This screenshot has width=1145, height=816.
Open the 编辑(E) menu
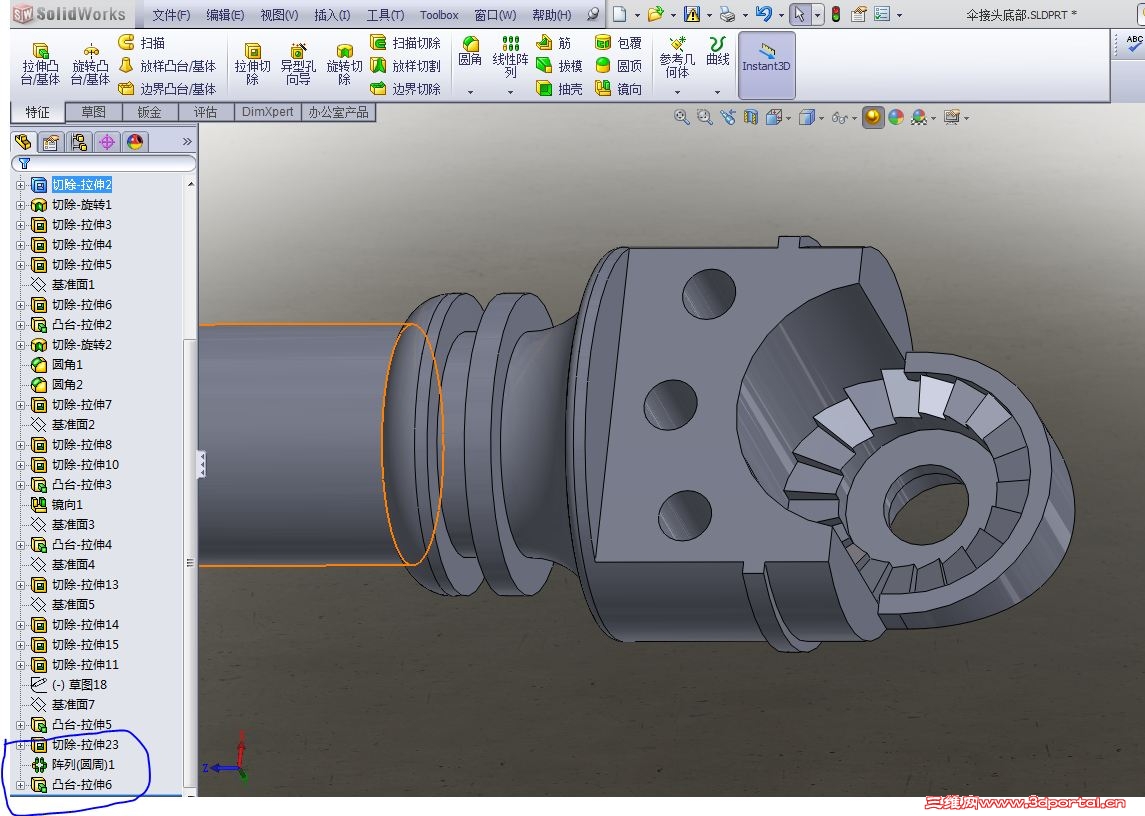click(x=225, y=15)
